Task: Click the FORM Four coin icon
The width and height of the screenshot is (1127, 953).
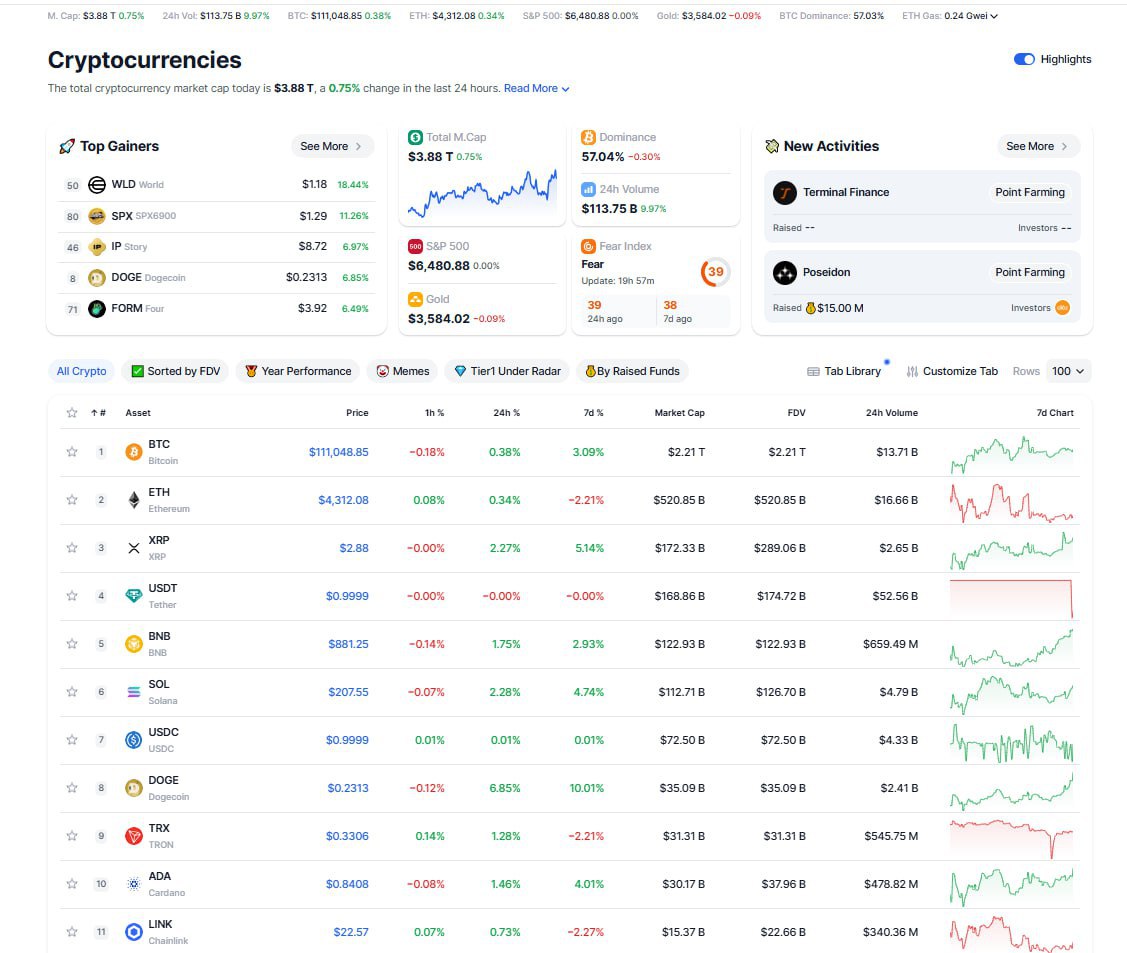Action: [96, 308]
